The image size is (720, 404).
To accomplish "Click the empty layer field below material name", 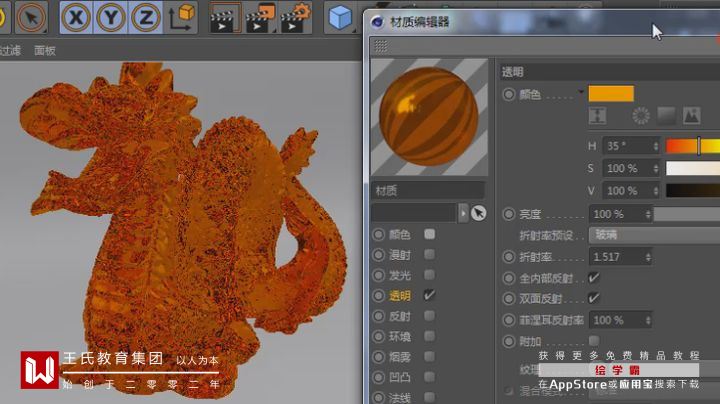I will tap(414, 213).
